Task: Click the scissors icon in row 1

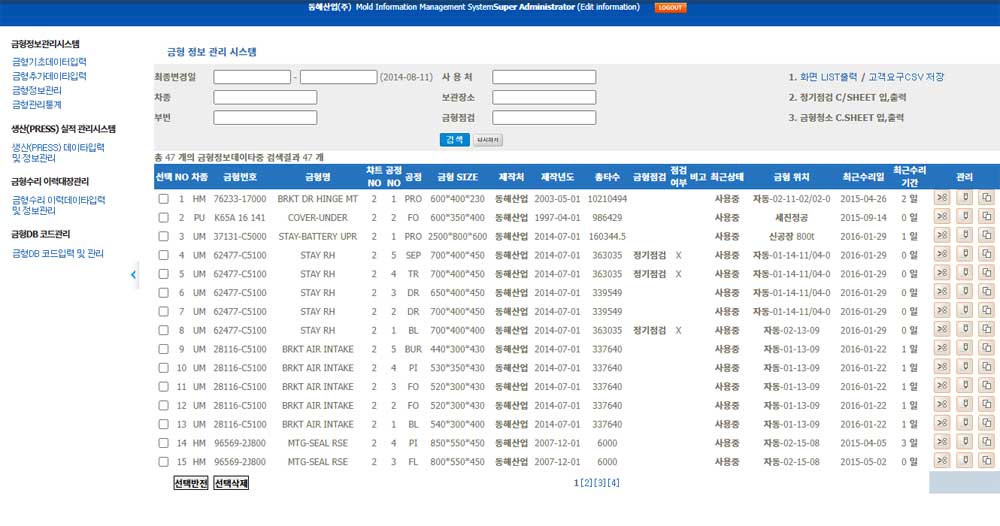Action: point(942,198)
